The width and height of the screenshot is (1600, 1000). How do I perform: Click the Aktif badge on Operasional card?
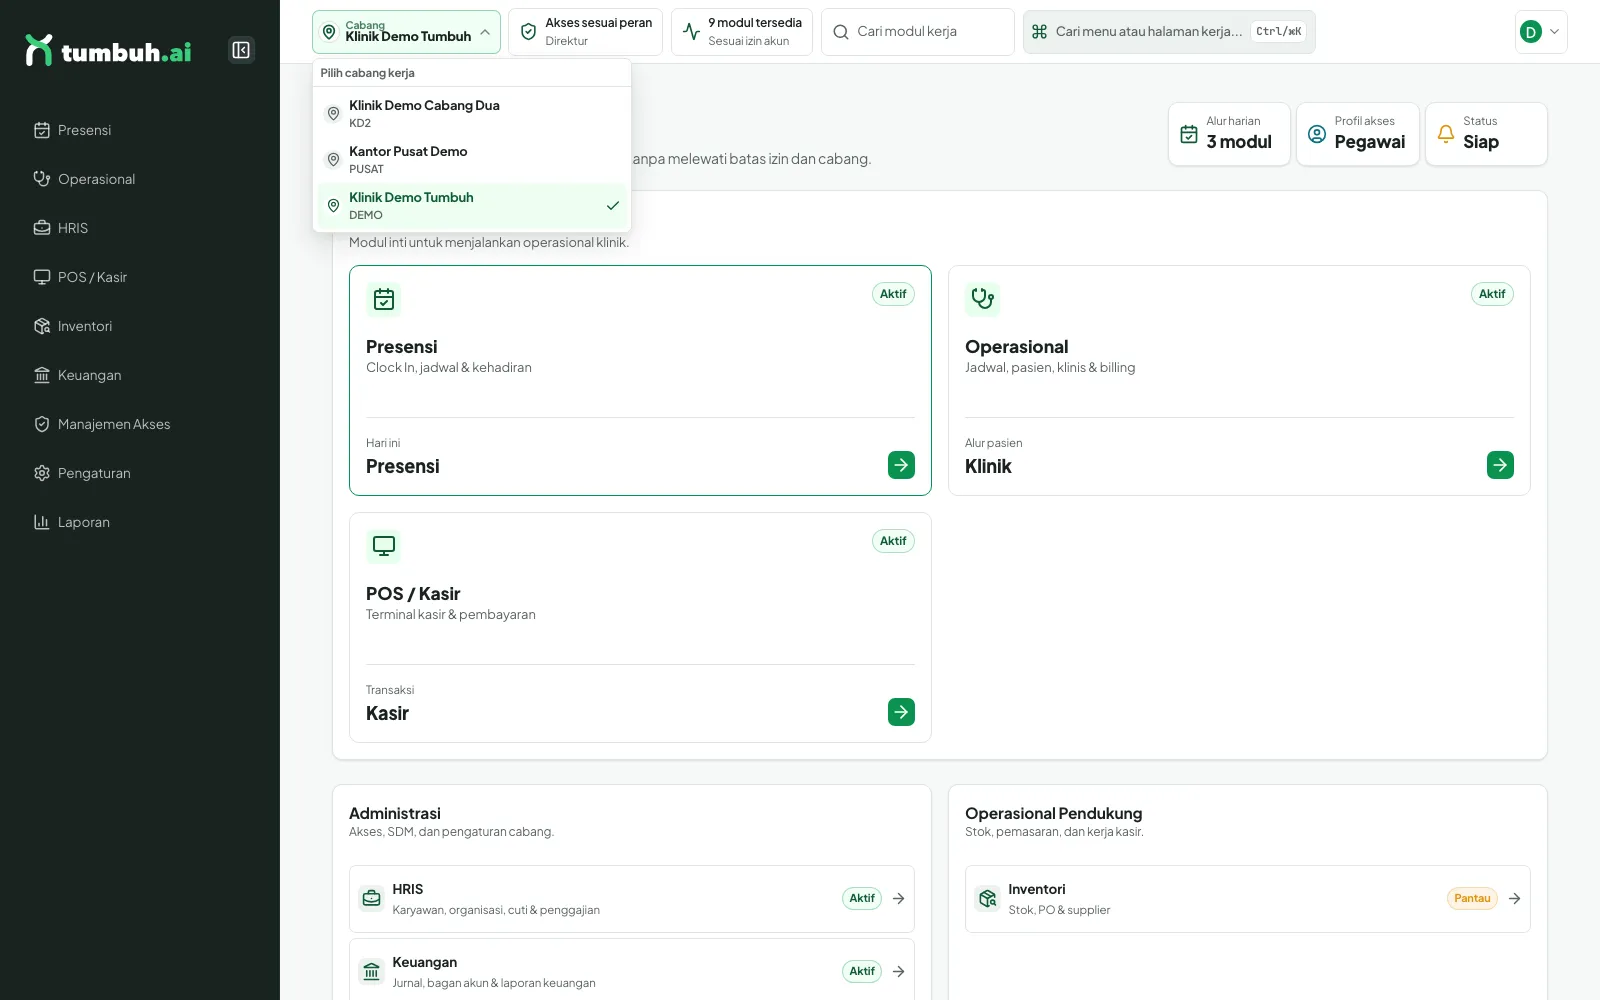pyautogui.click(x=1492, y=294)
